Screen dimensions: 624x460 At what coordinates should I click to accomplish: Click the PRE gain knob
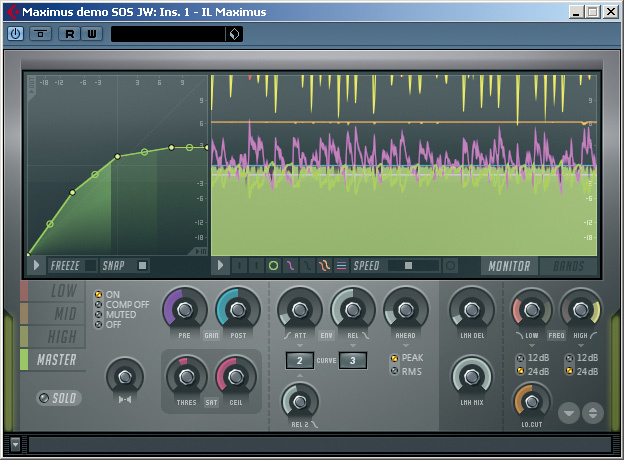[x=185, y=310]
